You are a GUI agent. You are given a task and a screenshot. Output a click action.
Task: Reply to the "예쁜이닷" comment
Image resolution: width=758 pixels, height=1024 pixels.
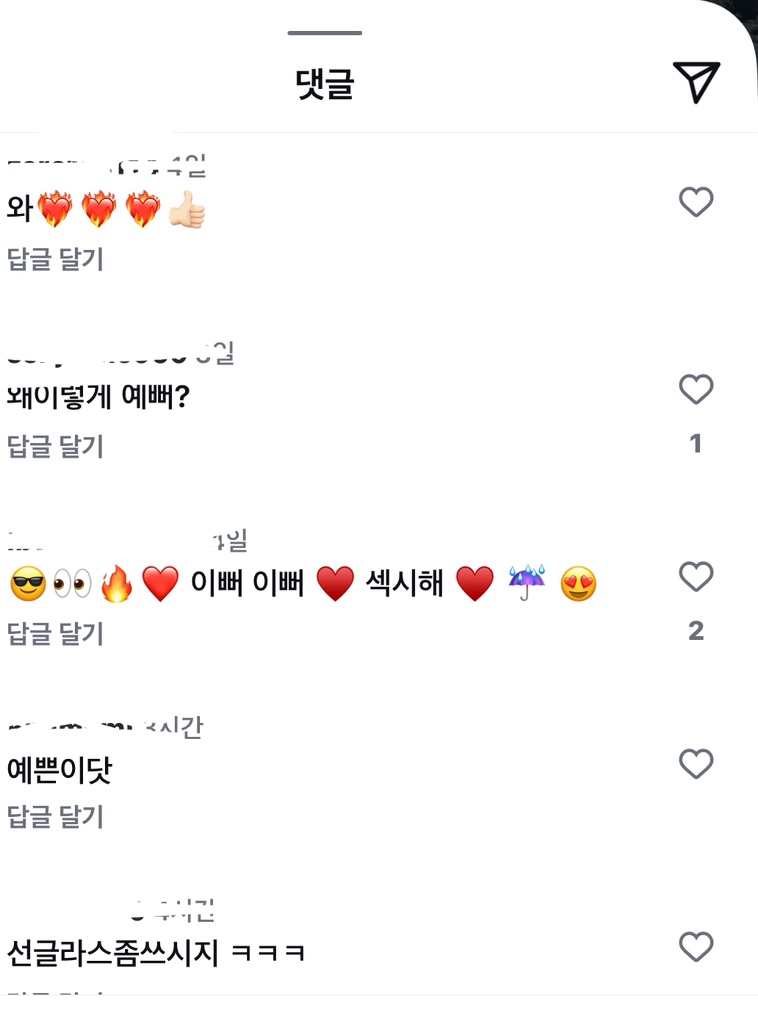point(56,817)
